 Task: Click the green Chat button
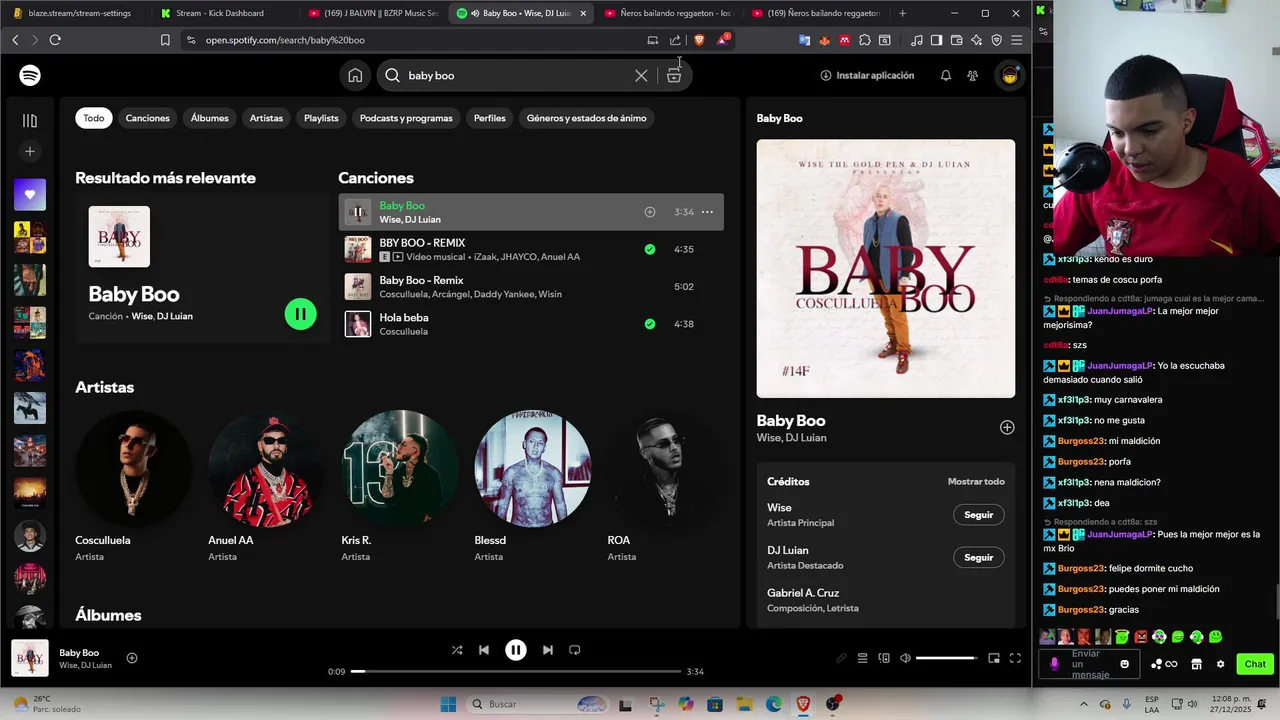tap(1254, 664)
